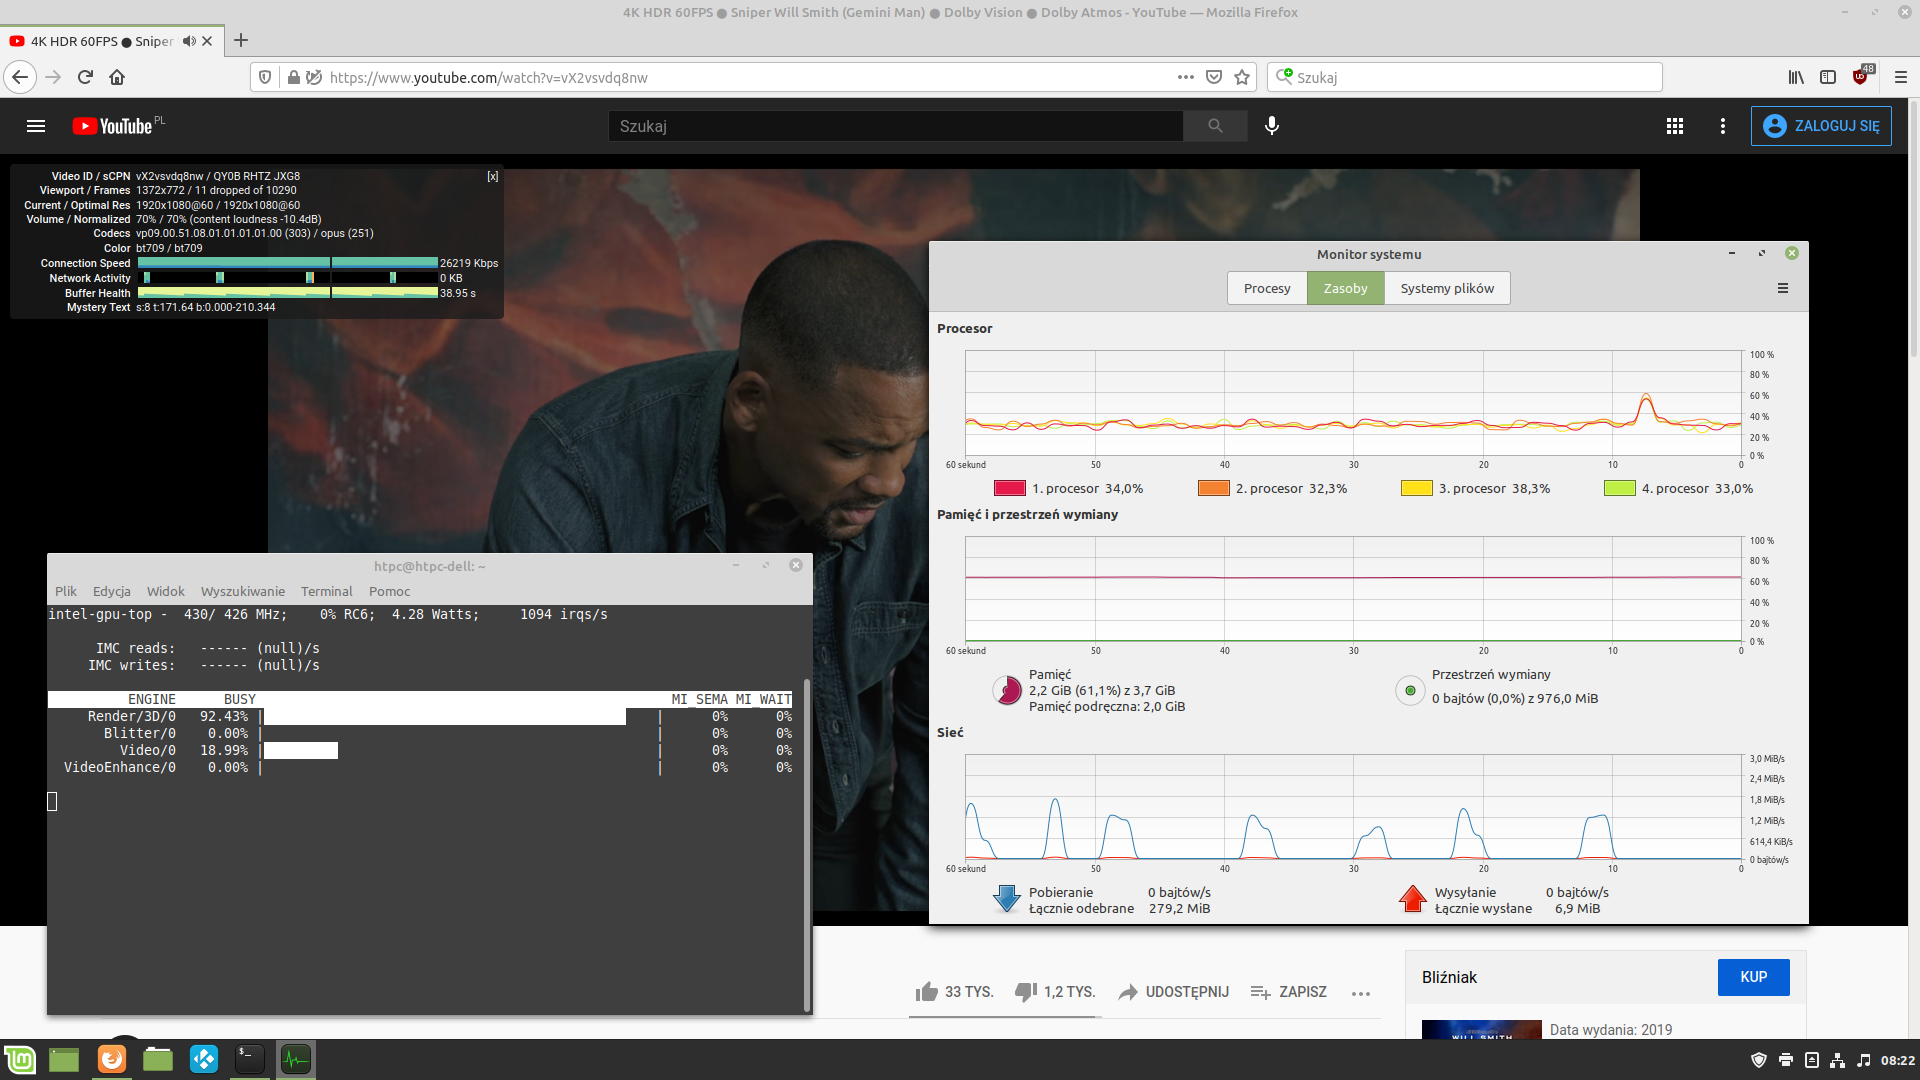Open network tray icon
1920x1080 pixels.
pyautogui.click(x=1837, y=1060)
